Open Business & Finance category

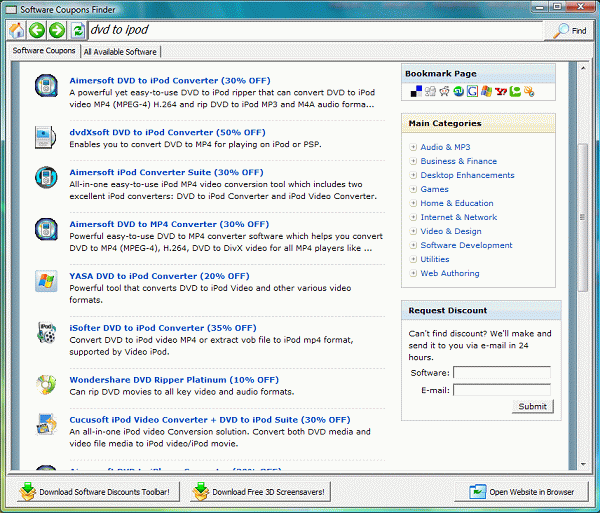pyautogui.click(x=458, y=161)
